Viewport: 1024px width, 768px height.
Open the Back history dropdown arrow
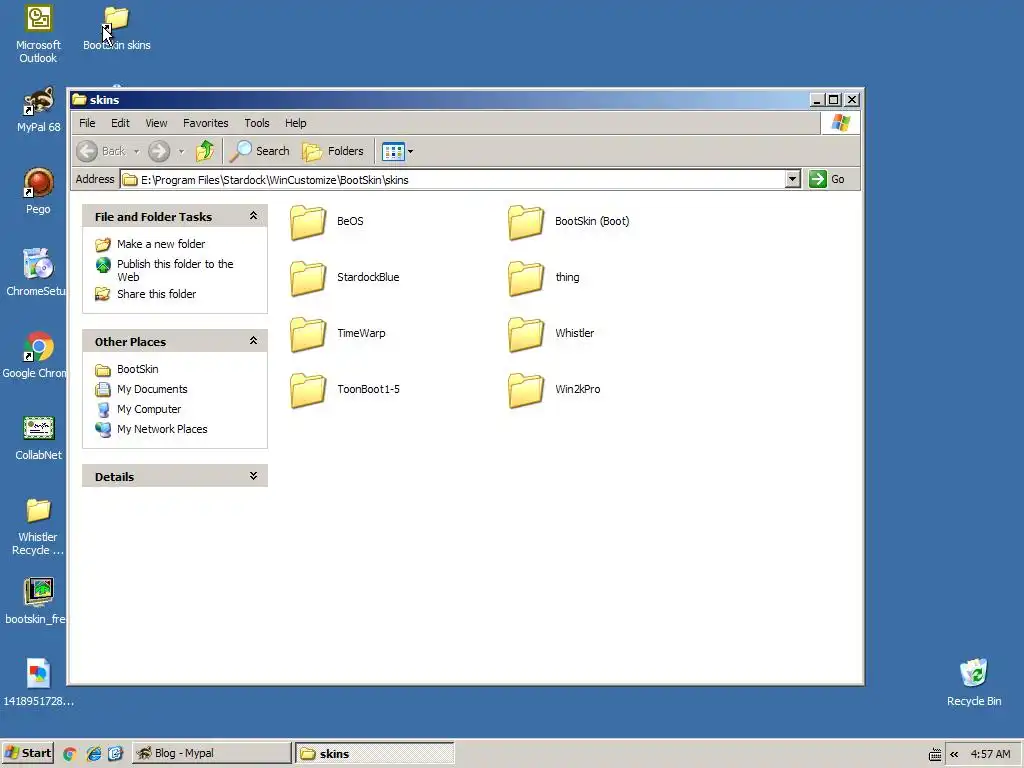pos(136,152)
